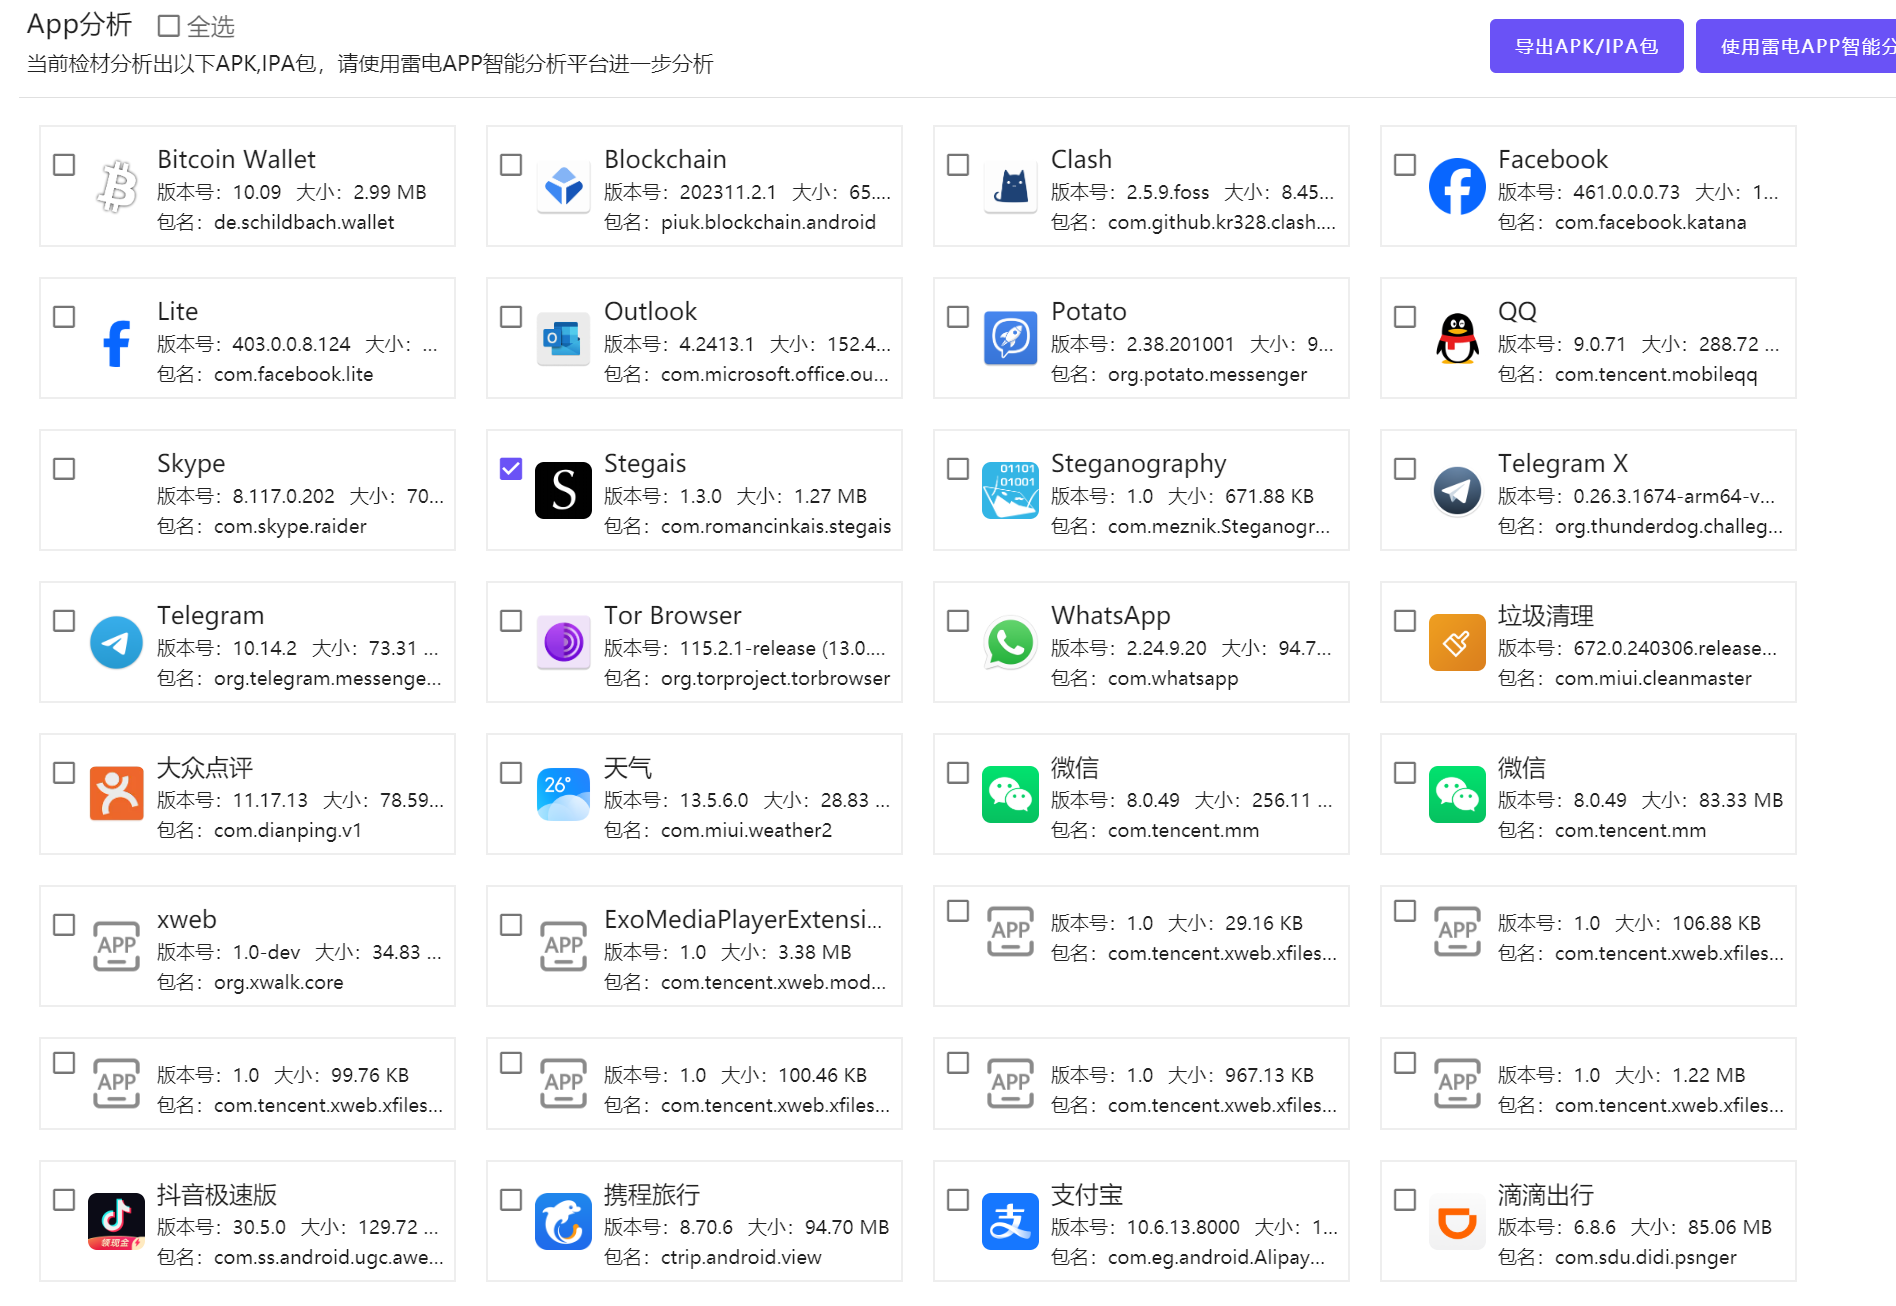This screenshot has width=1896, height=1306.
Task: Click the 大众点评 app icon
Action: pyautogui.click(x=117, y=795)
